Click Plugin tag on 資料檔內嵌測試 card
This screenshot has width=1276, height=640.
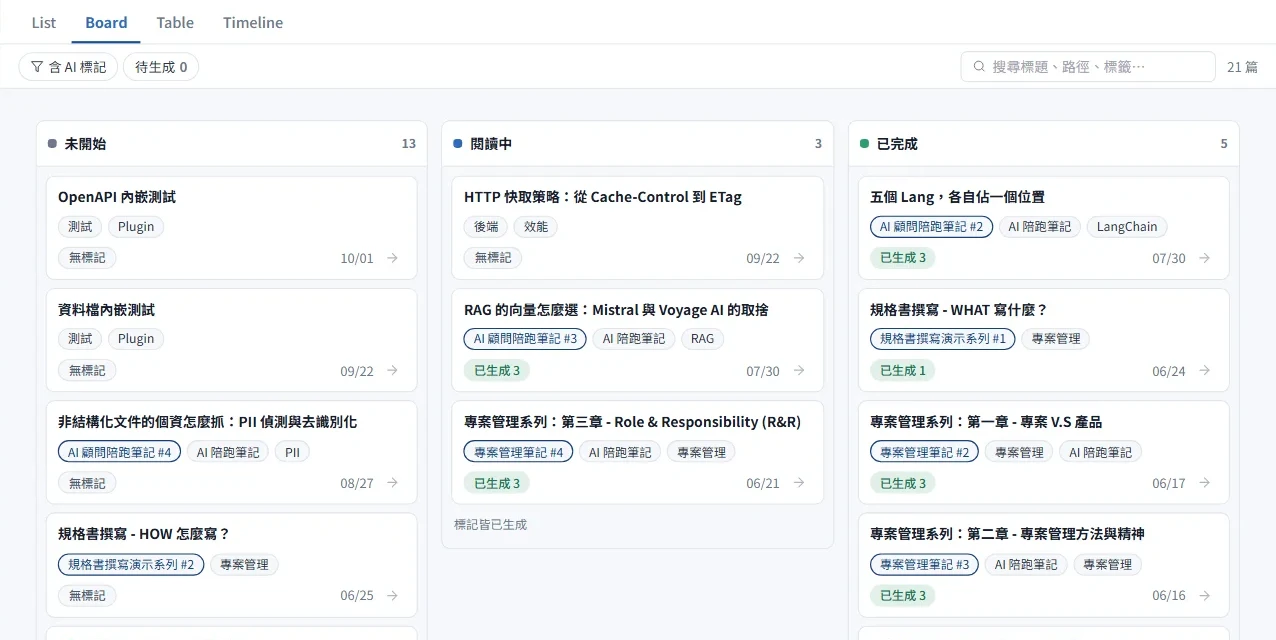[136, 339]
